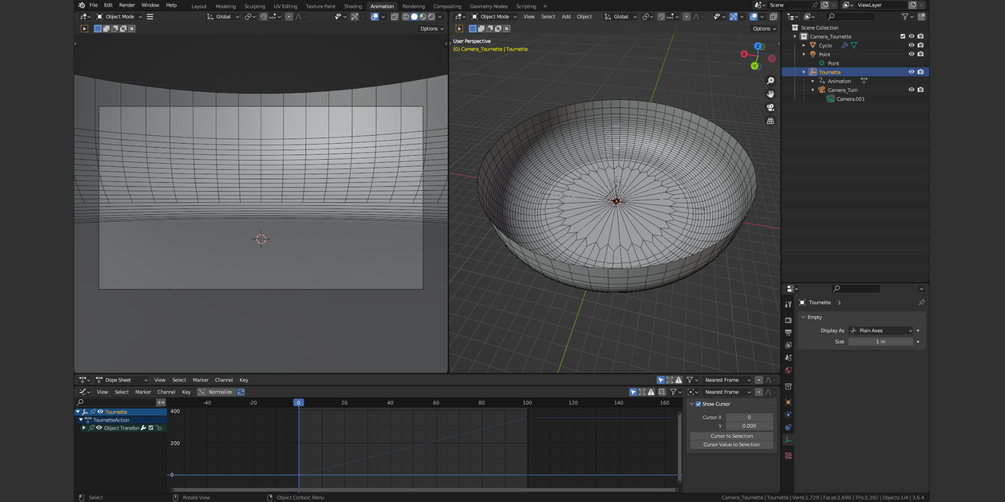This screenshot has height=502, width=1005.
Task: Switch to the Rendering workspace tab
Action: click(x=413, y=6)
